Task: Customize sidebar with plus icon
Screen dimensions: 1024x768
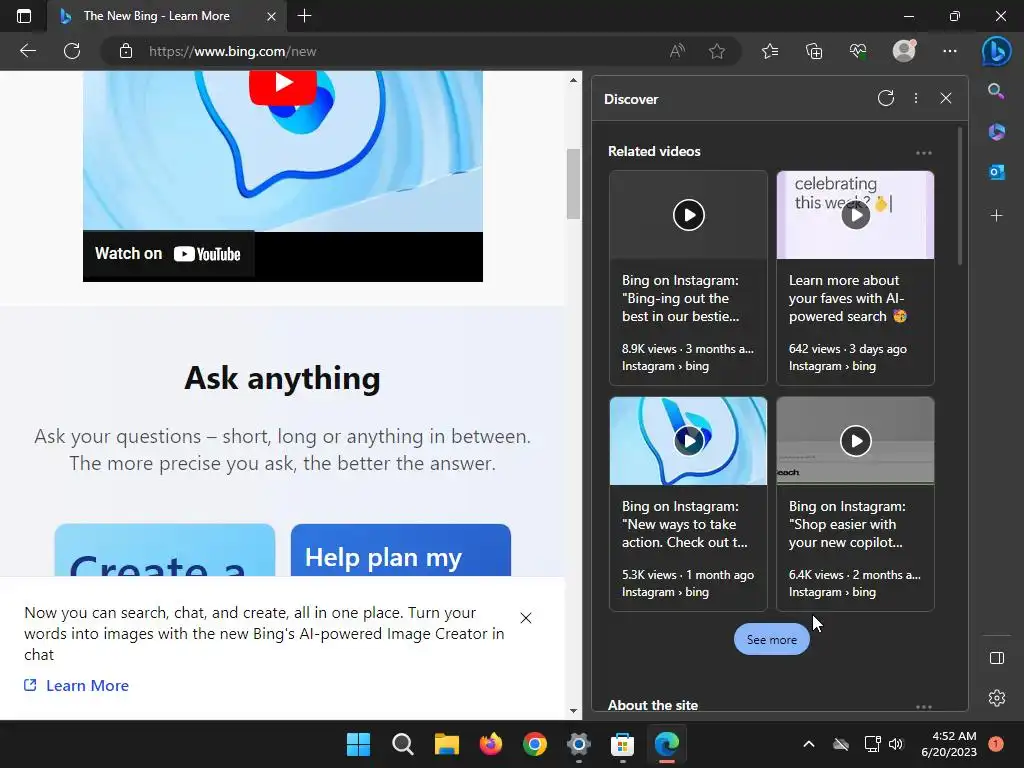Action: coord(997,216)
